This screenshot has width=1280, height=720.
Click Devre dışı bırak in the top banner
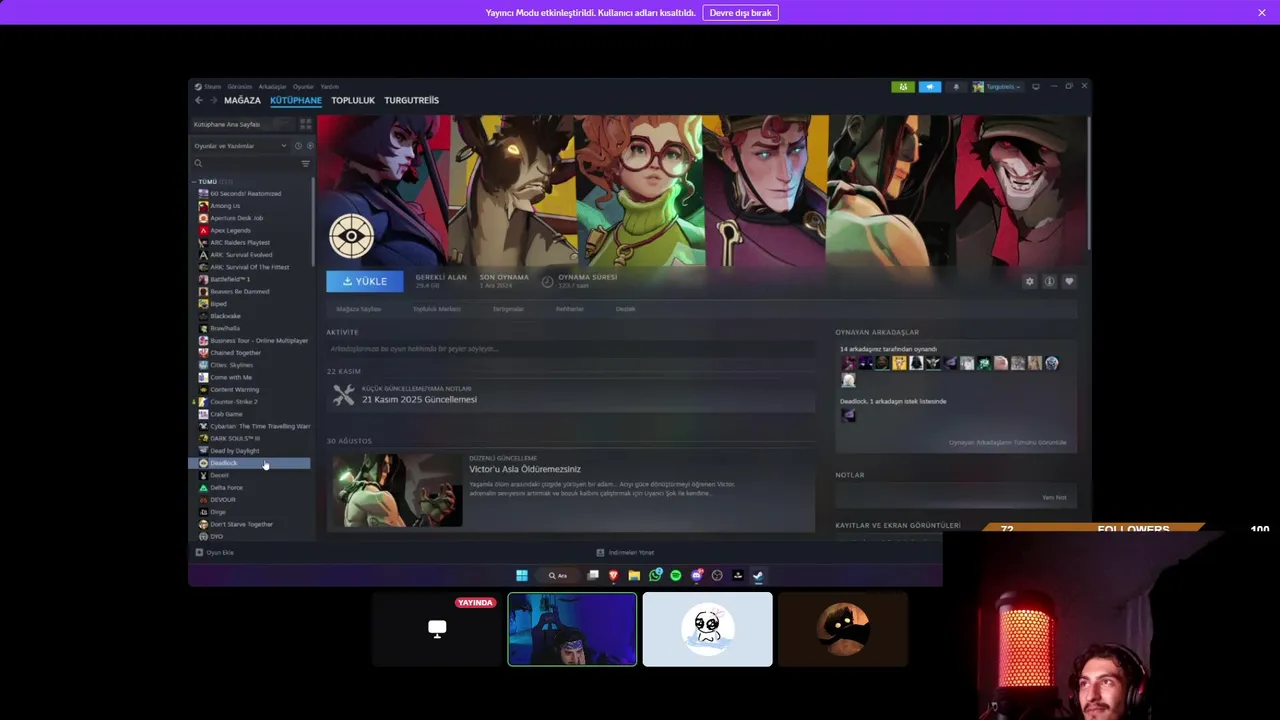click(741, 13)
